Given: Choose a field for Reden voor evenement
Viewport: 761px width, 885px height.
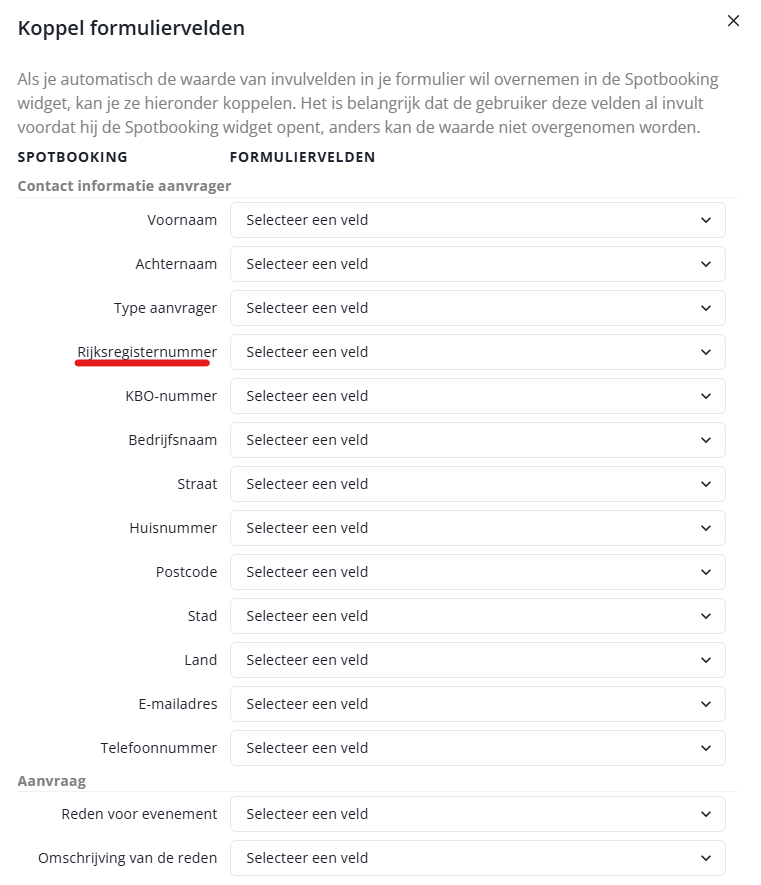Looking at the screenshot, I should click(477, 814).
